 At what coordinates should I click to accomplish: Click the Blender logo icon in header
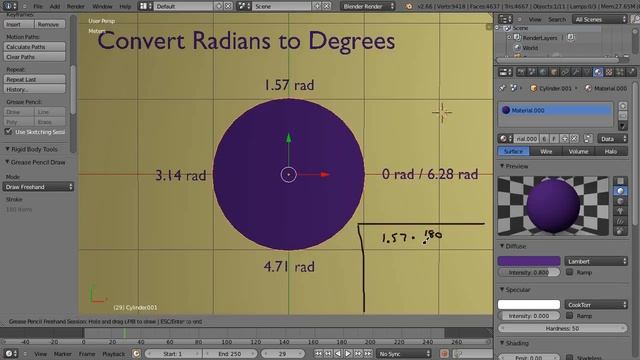click(x=409, y=6)
